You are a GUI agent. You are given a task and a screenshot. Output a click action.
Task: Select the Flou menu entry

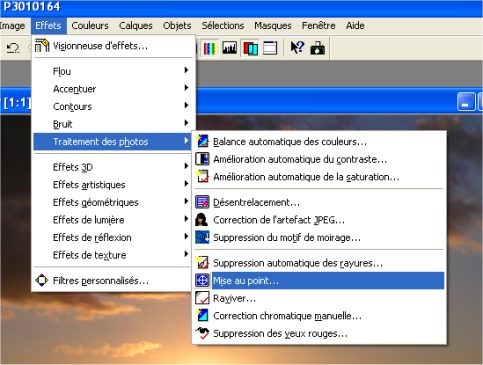pyautogui.click(x=113, y=71)
